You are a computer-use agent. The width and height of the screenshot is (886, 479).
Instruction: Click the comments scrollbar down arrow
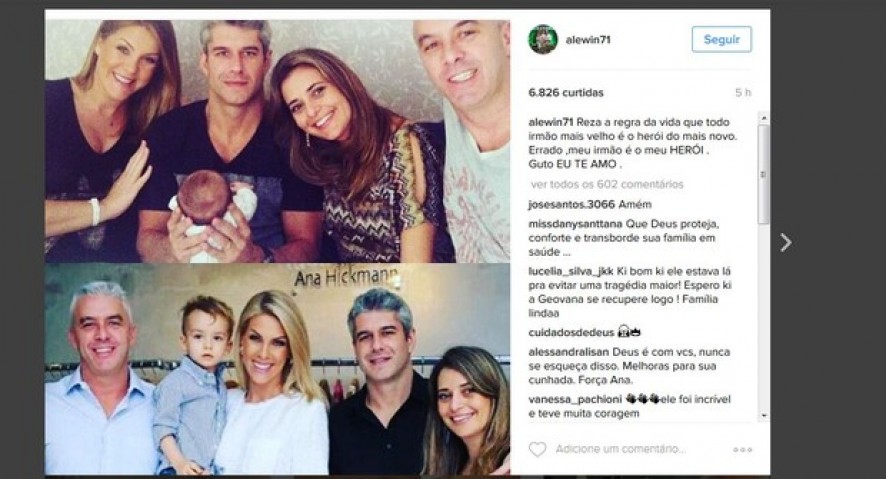pos(763,416)
